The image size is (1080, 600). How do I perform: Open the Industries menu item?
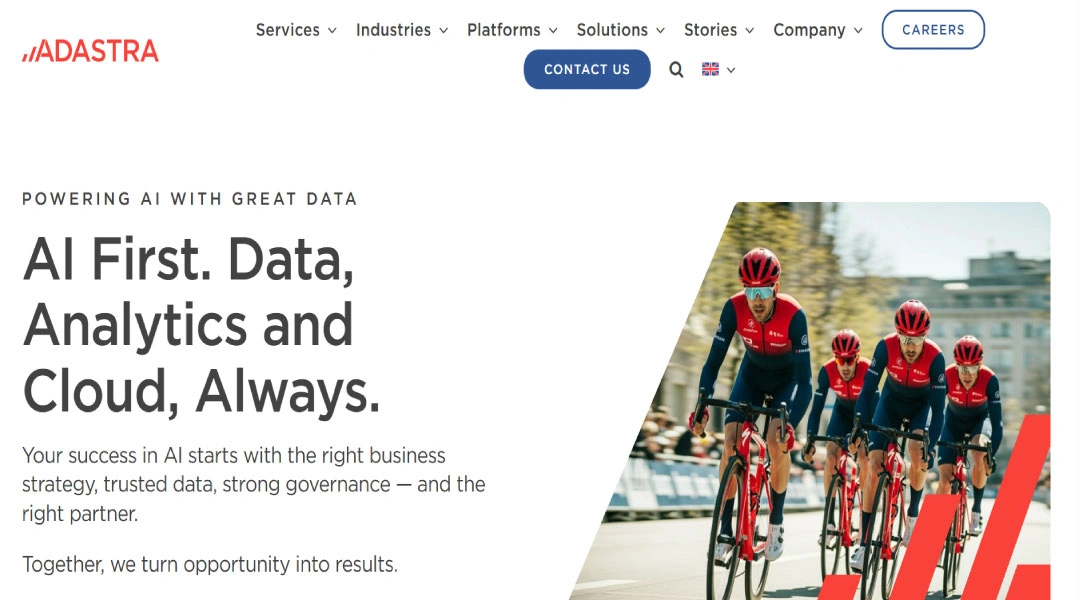pyautogui.click(x=393, y=30)
